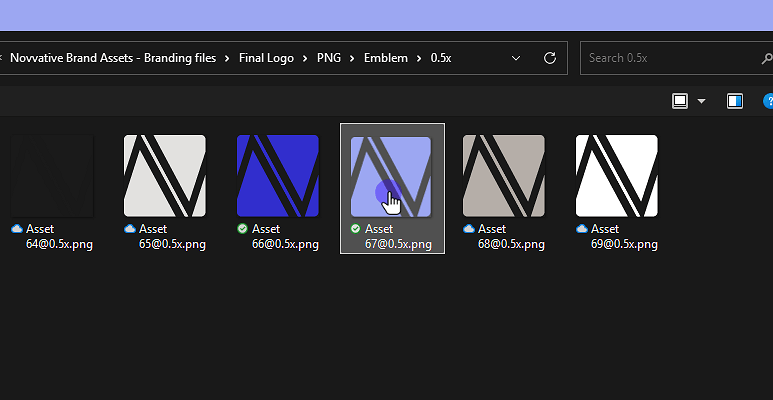
Task: Click the Asset 64@0.5x.png file name
Action: (x=59, y=237)
